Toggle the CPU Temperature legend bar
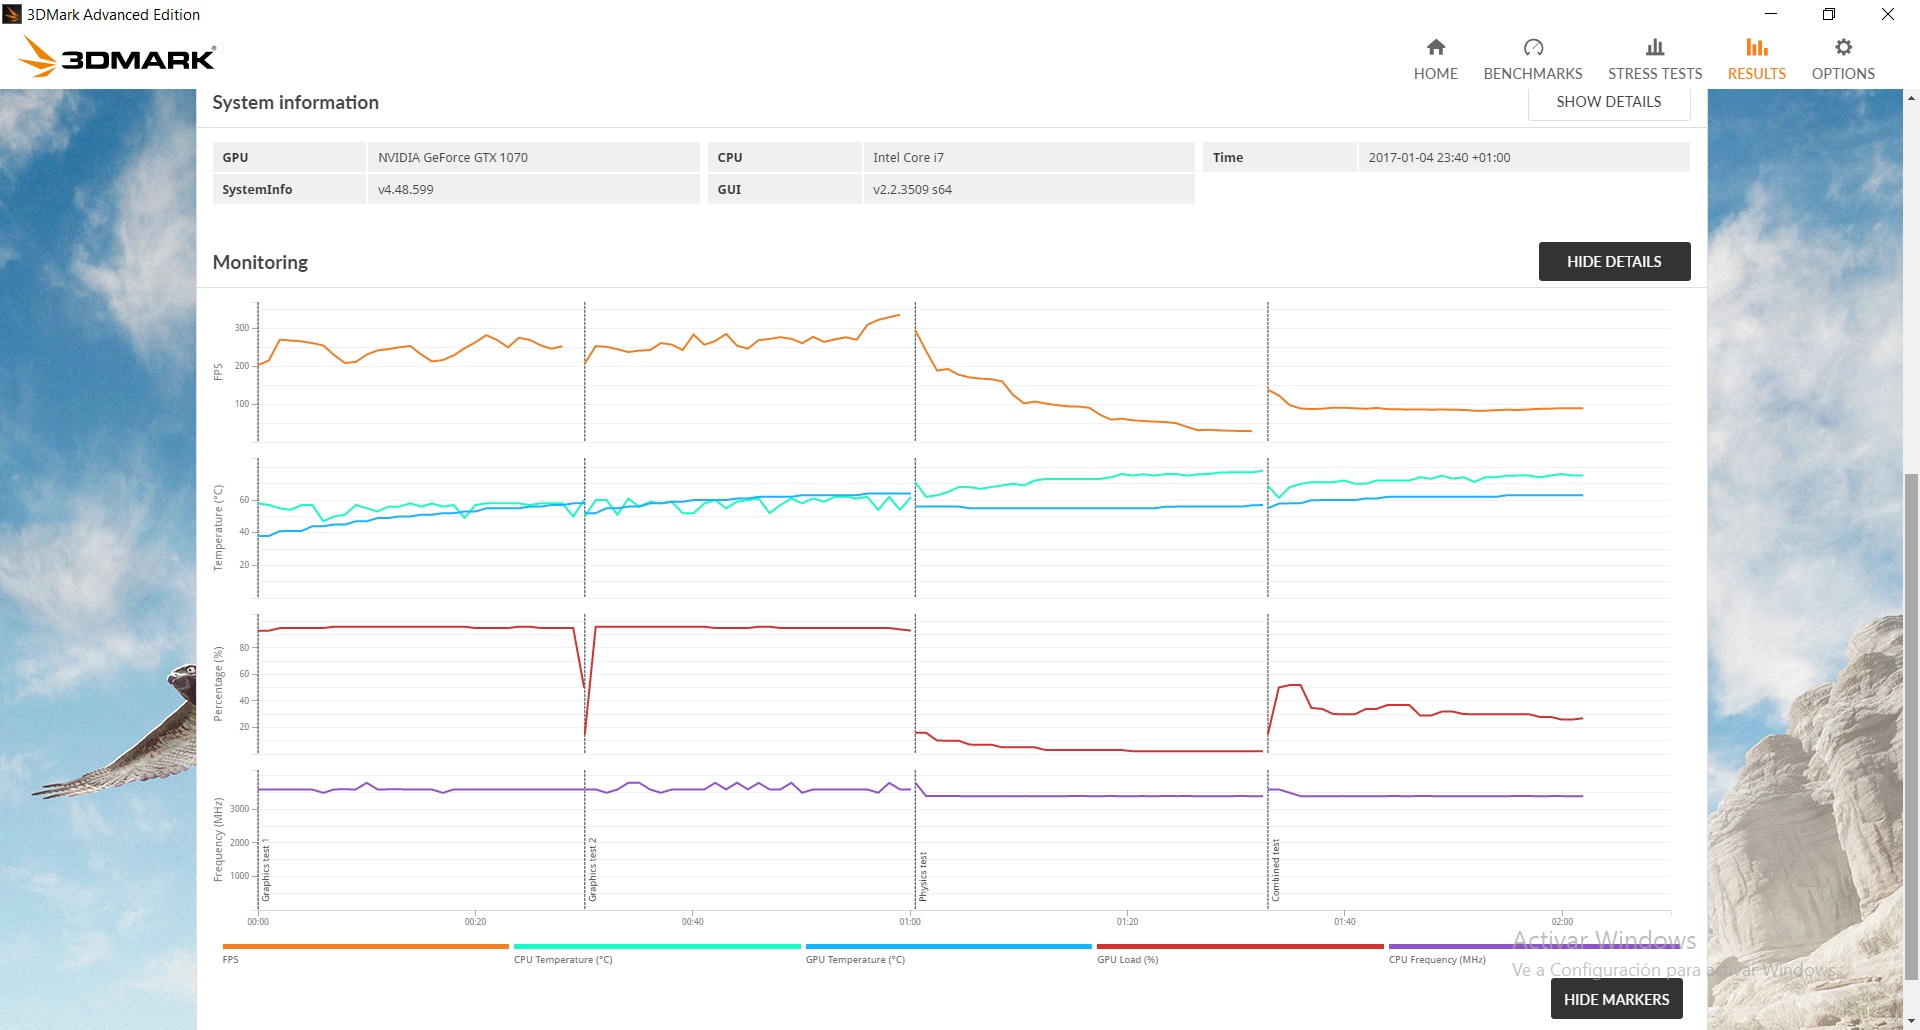This screenshot has width=1920, height=1030. pos(657,946)
